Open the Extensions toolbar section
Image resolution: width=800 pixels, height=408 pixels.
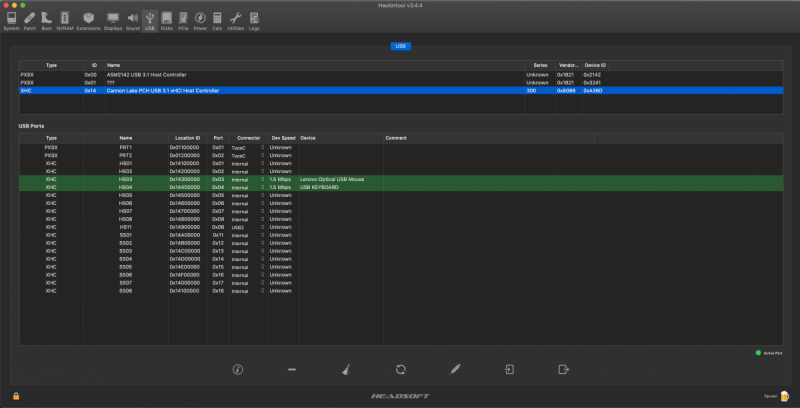[89, 20]
